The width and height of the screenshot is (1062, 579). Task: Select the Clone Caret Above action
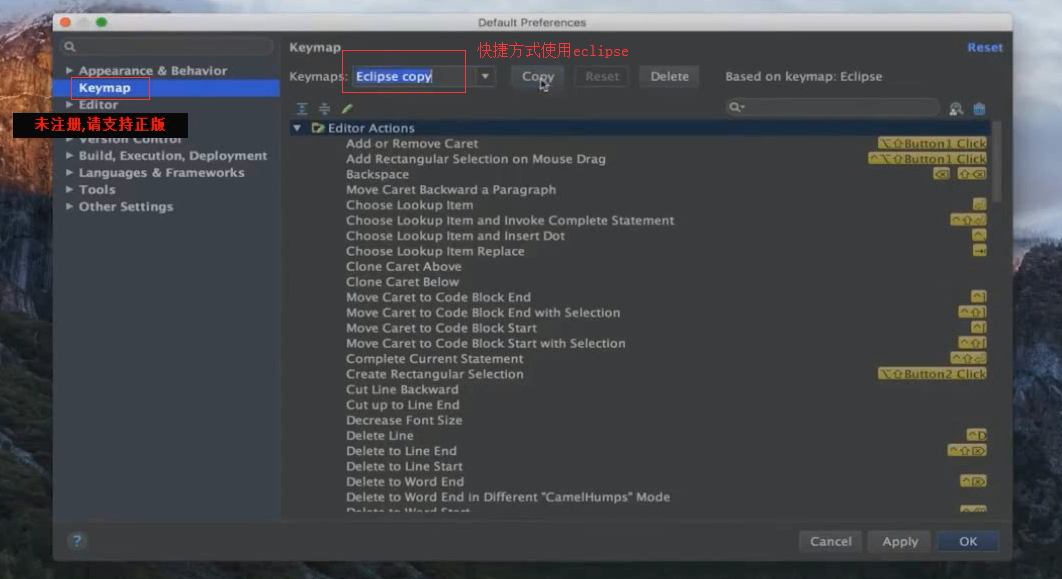[404, 267]
